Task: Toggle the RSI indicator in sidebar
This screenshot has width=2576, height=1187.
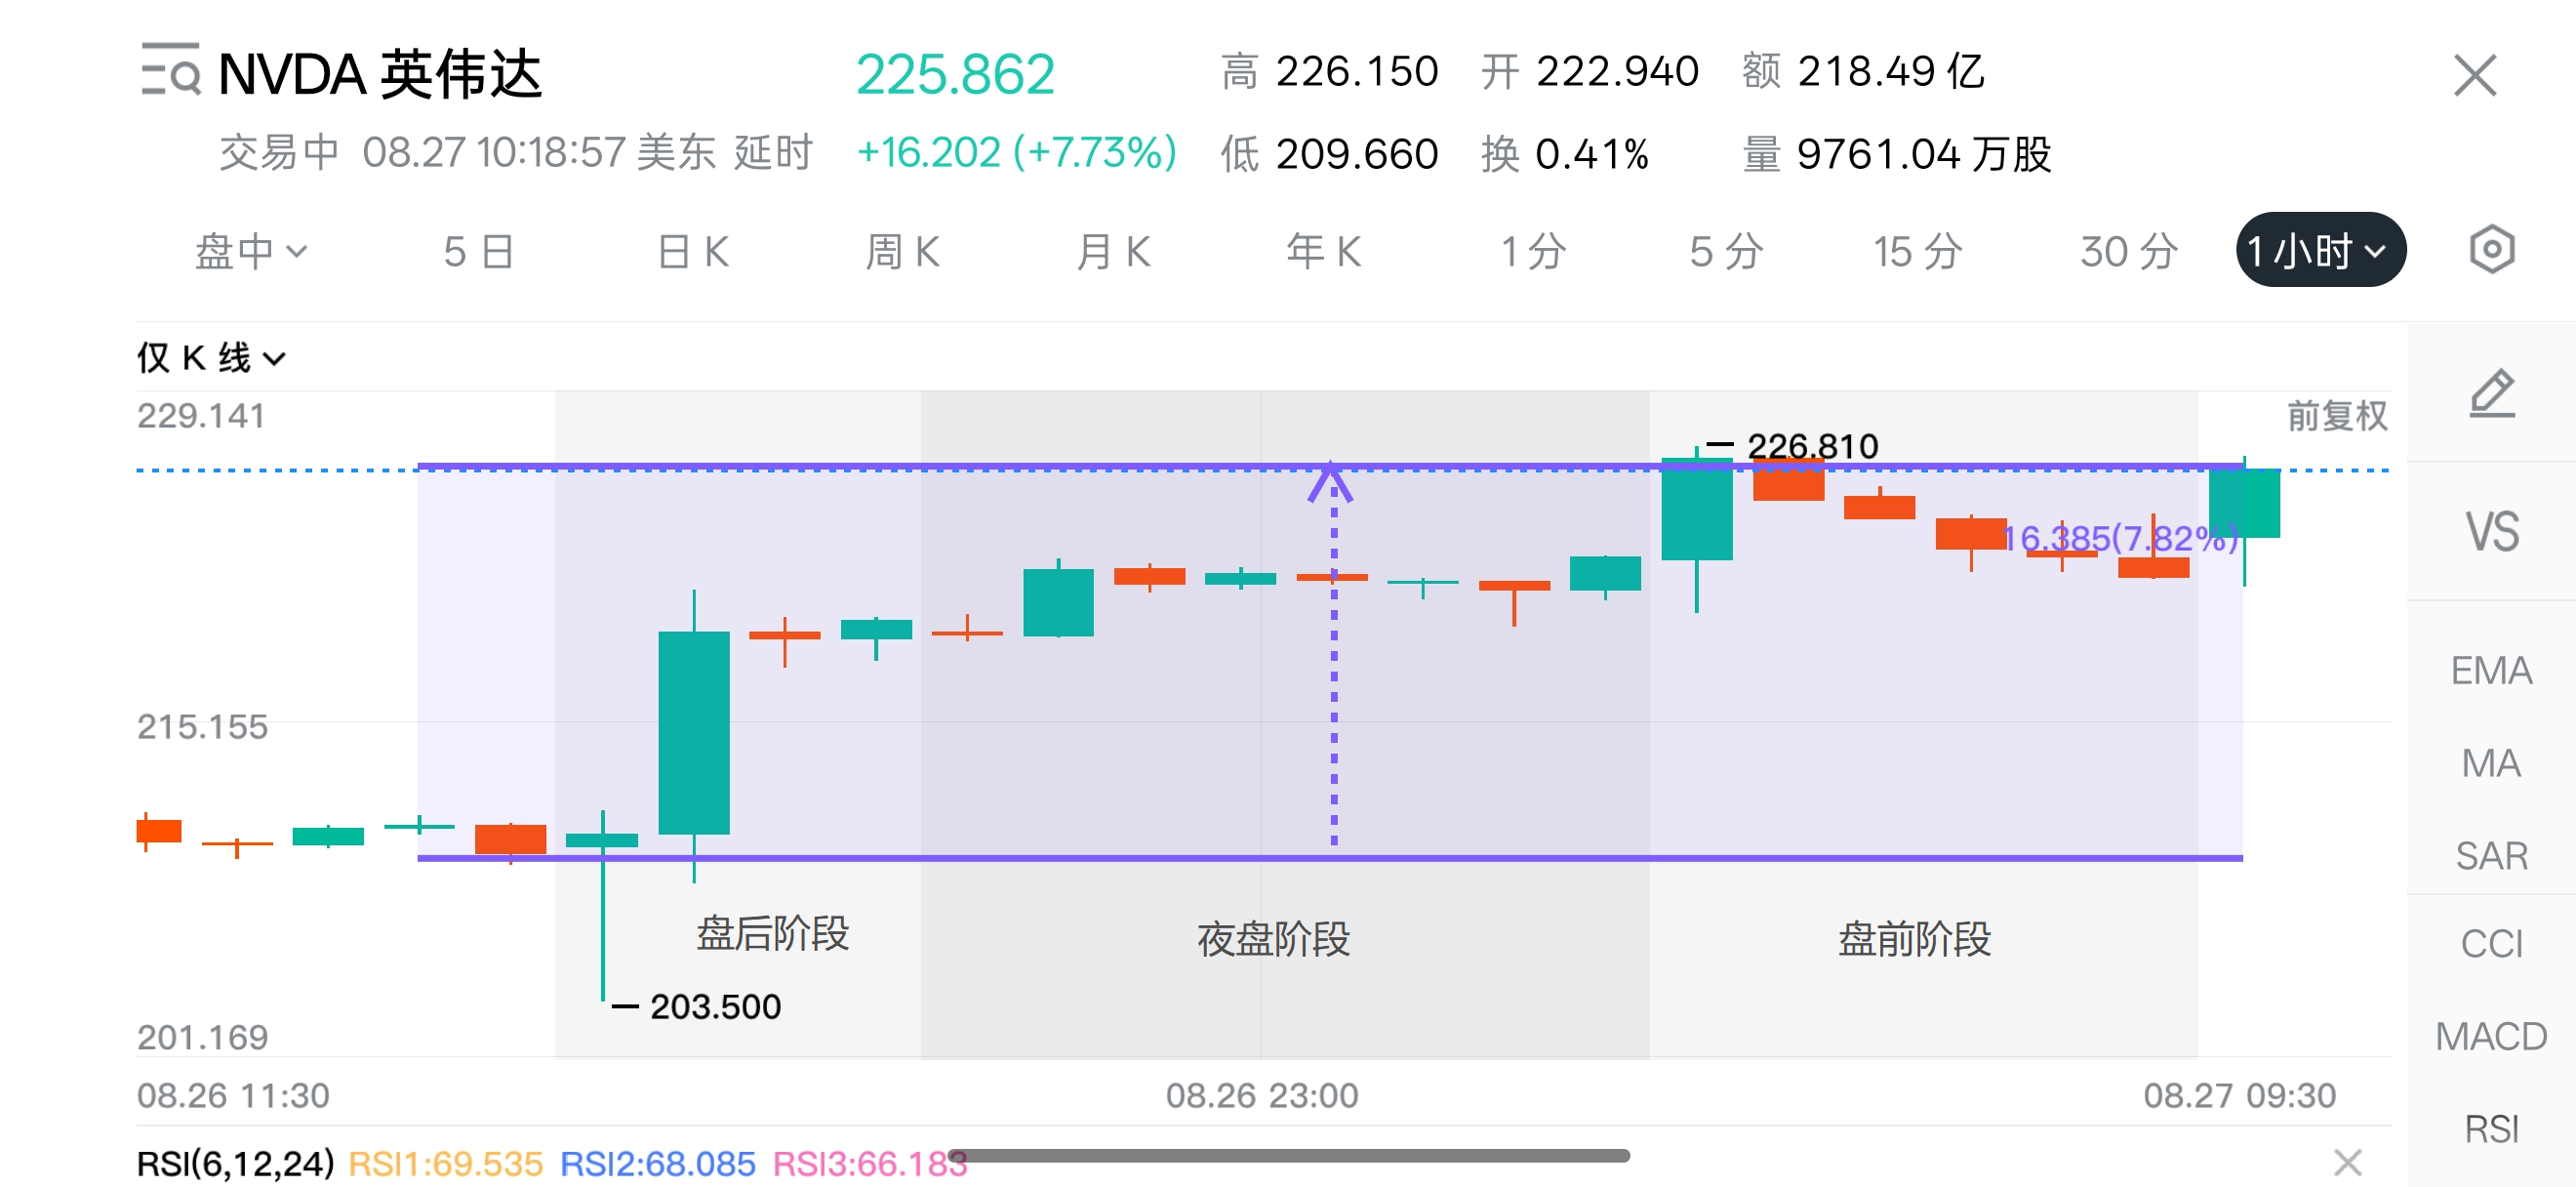Action: 2491,1129
